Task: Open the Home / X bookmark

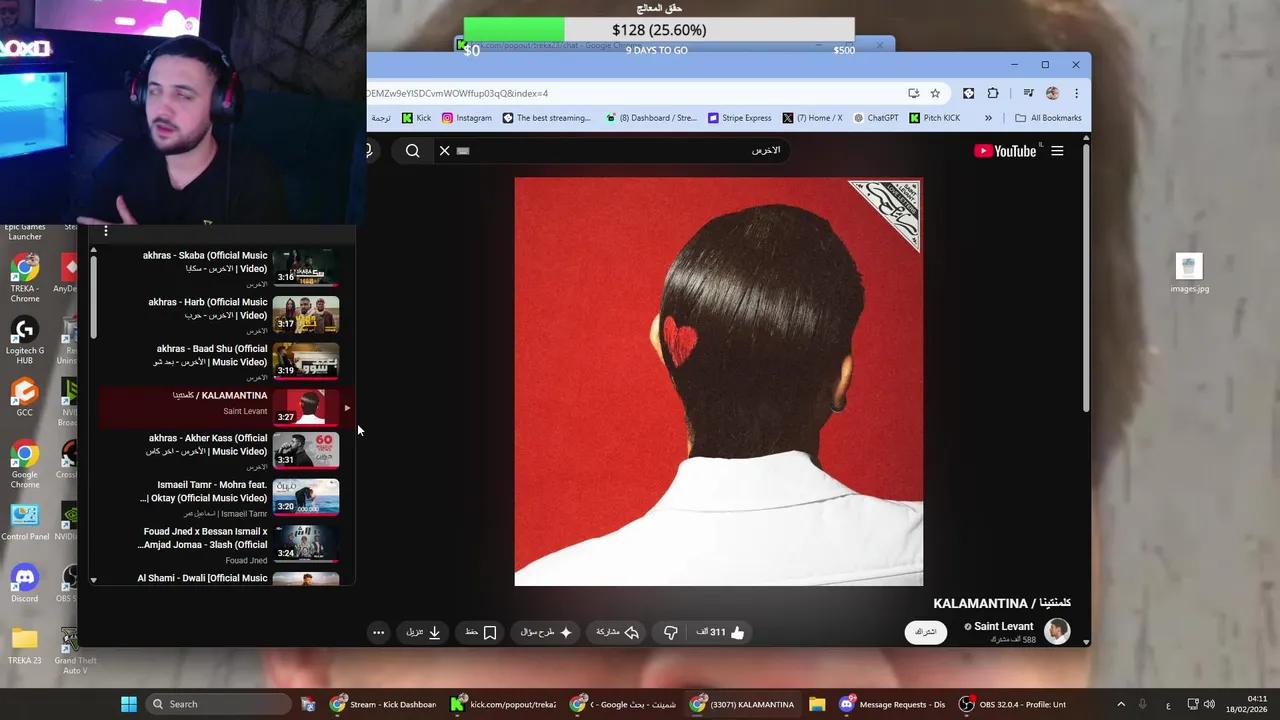Action: (812, 118)
